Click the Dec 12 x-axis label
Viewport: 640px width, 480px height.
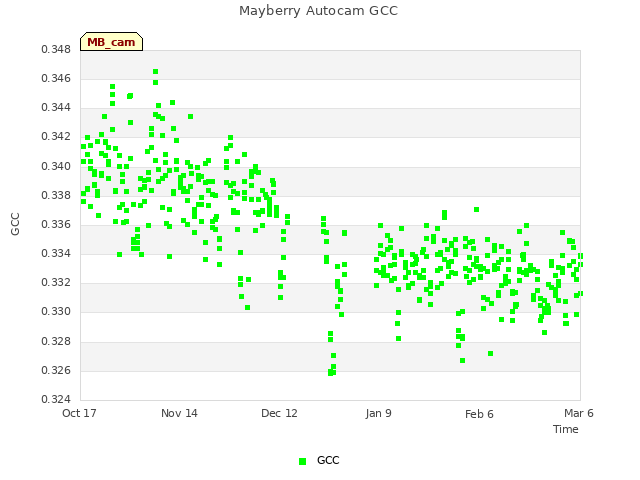[279, 413]
